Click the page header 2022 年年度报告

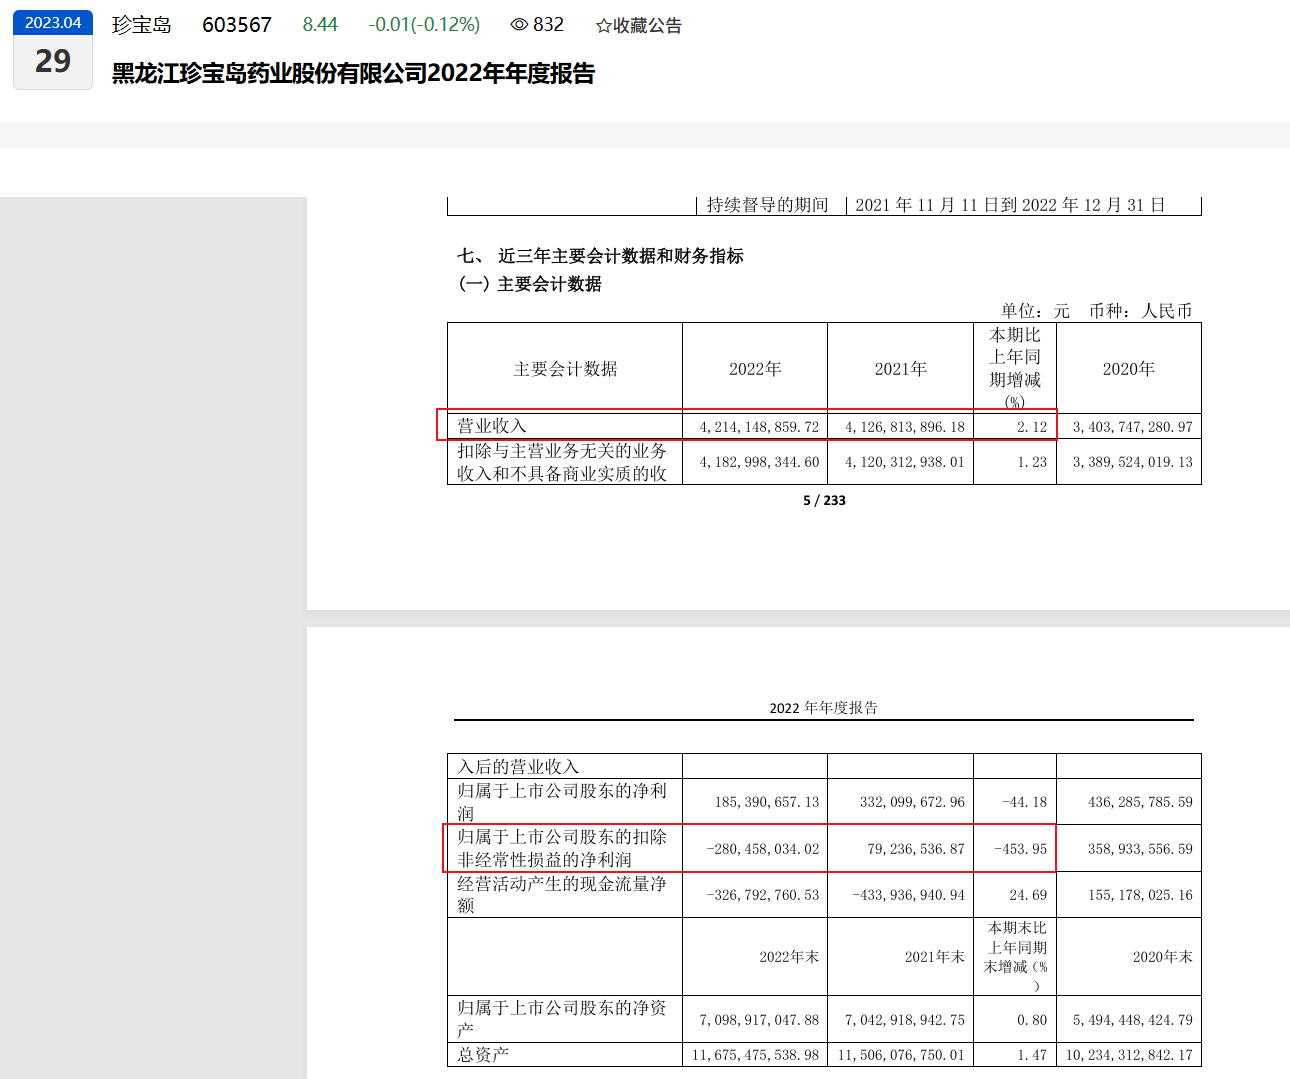(824, 708)
